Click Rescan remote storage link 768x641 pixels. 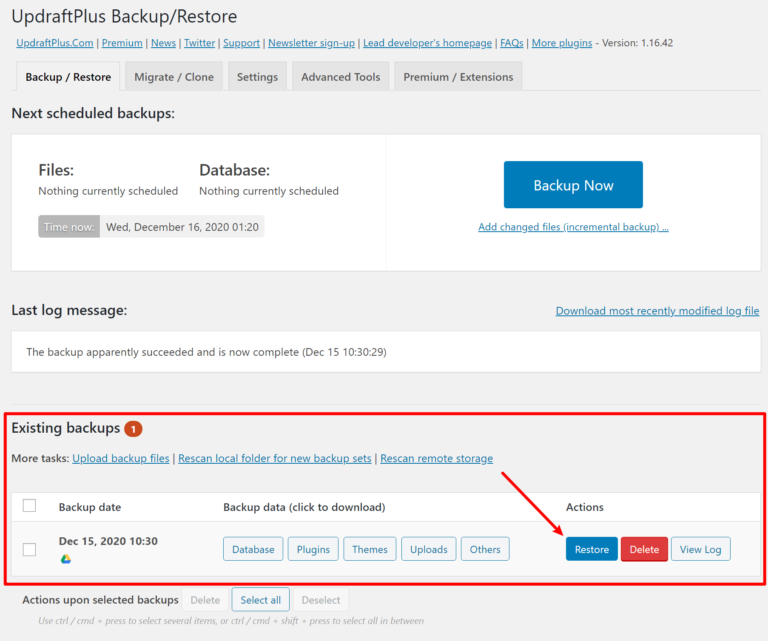click(436, 458)
